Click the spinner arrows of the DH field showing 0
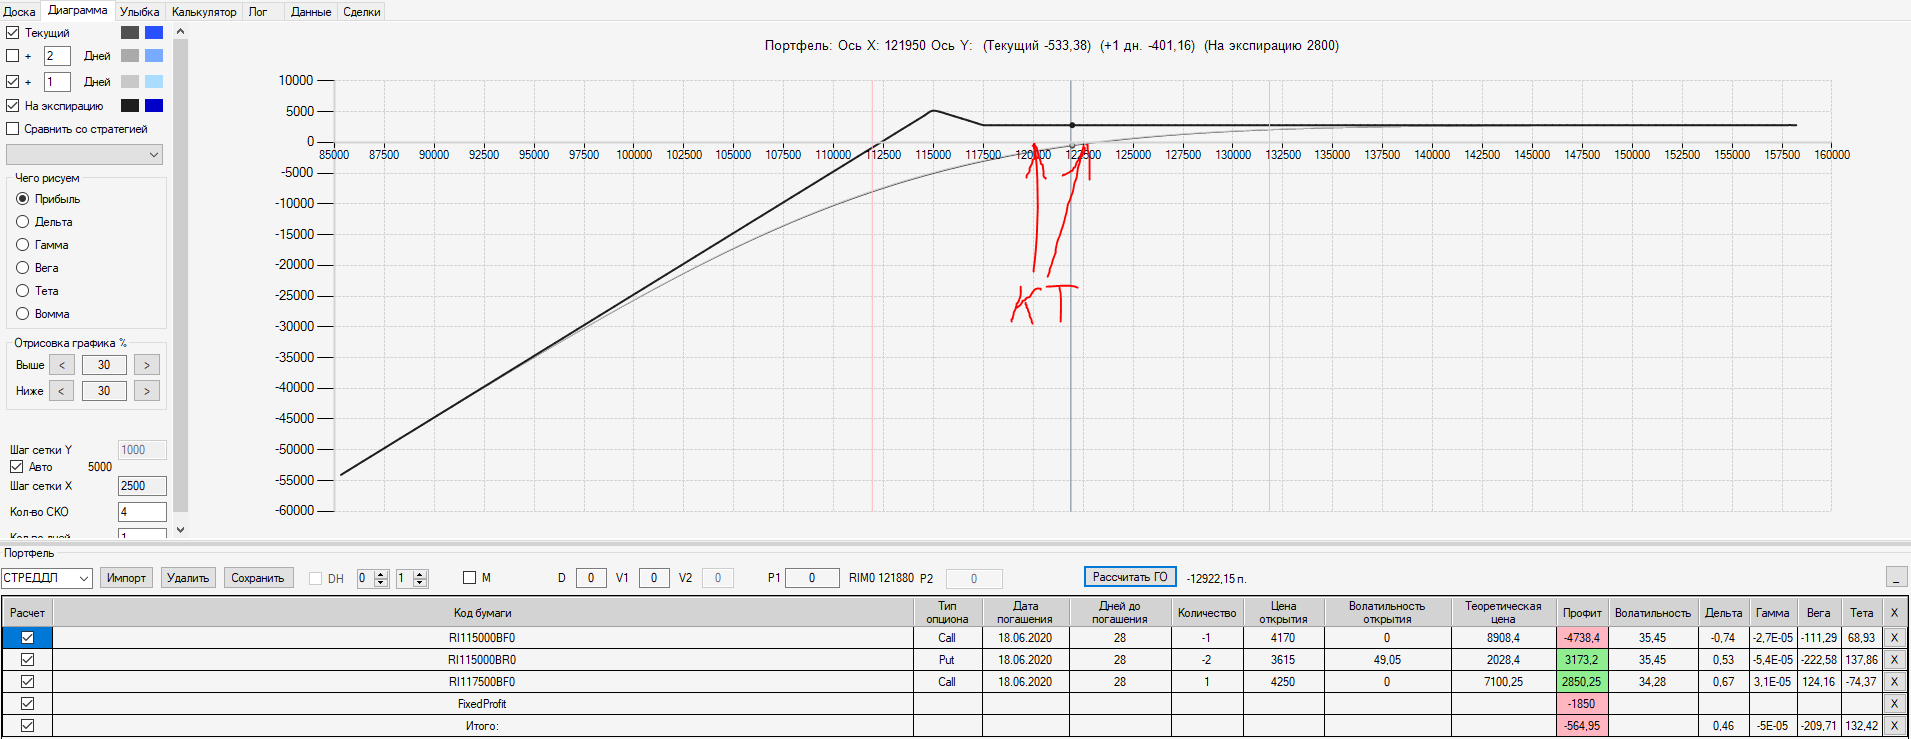1911x739 pixels. click(x=381, y=578)
